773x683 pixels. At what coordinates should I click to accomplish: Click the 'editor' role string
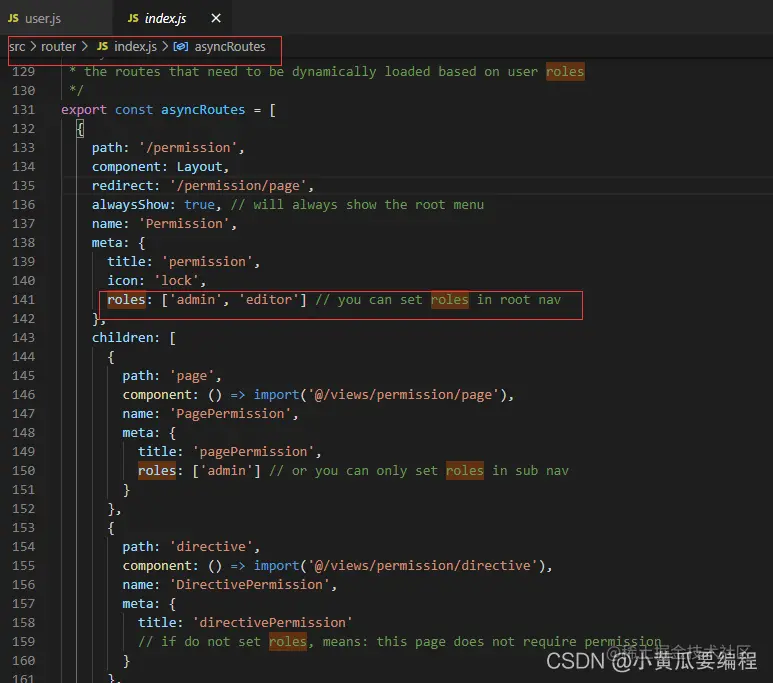pyautogui.click(x=269, y=299)
